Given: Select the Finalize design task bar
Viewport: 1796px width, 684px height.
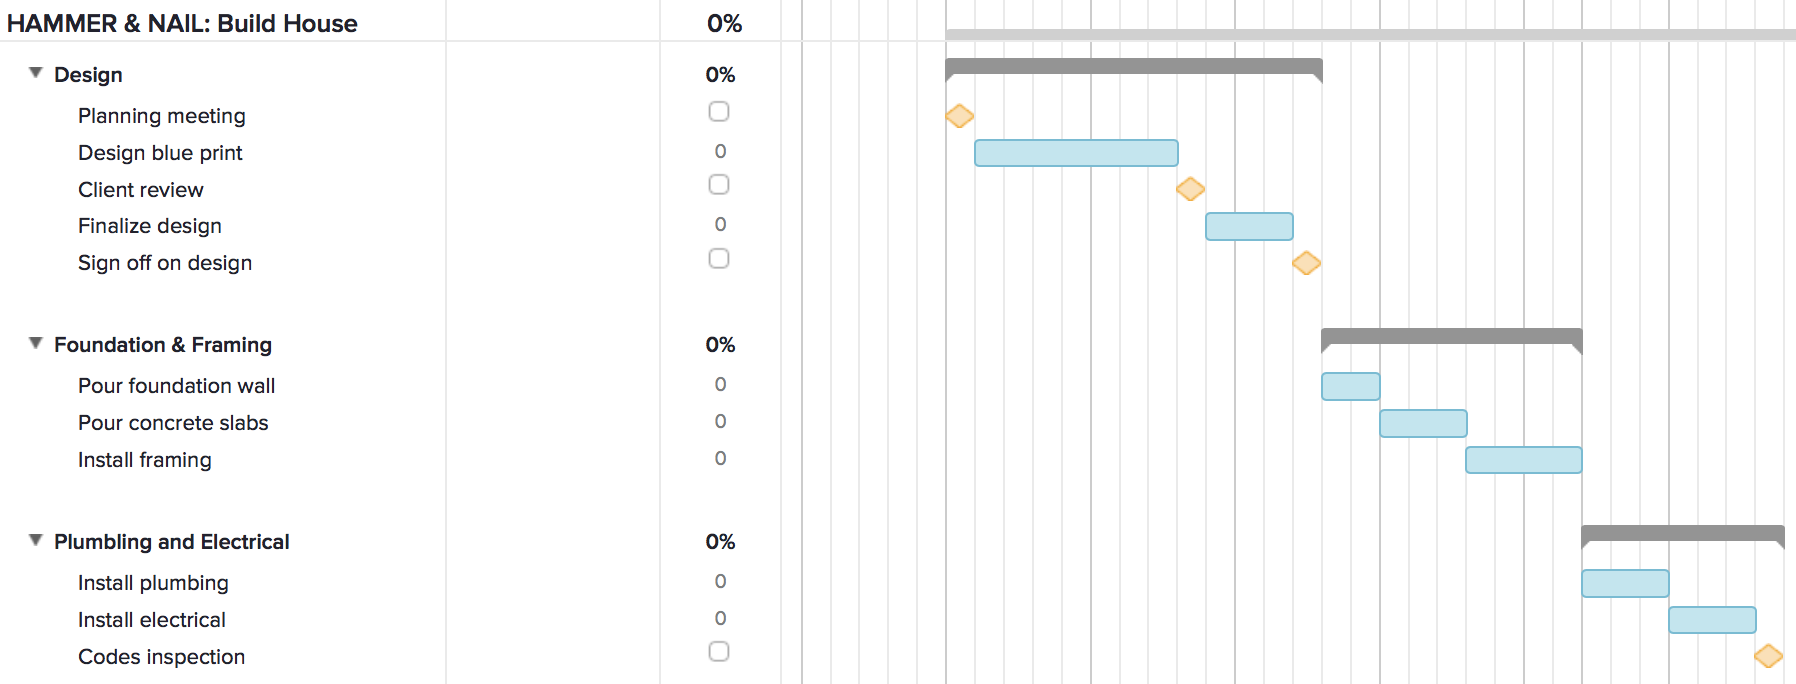Looking at the screenshot, I should (x=1249, y=227).
